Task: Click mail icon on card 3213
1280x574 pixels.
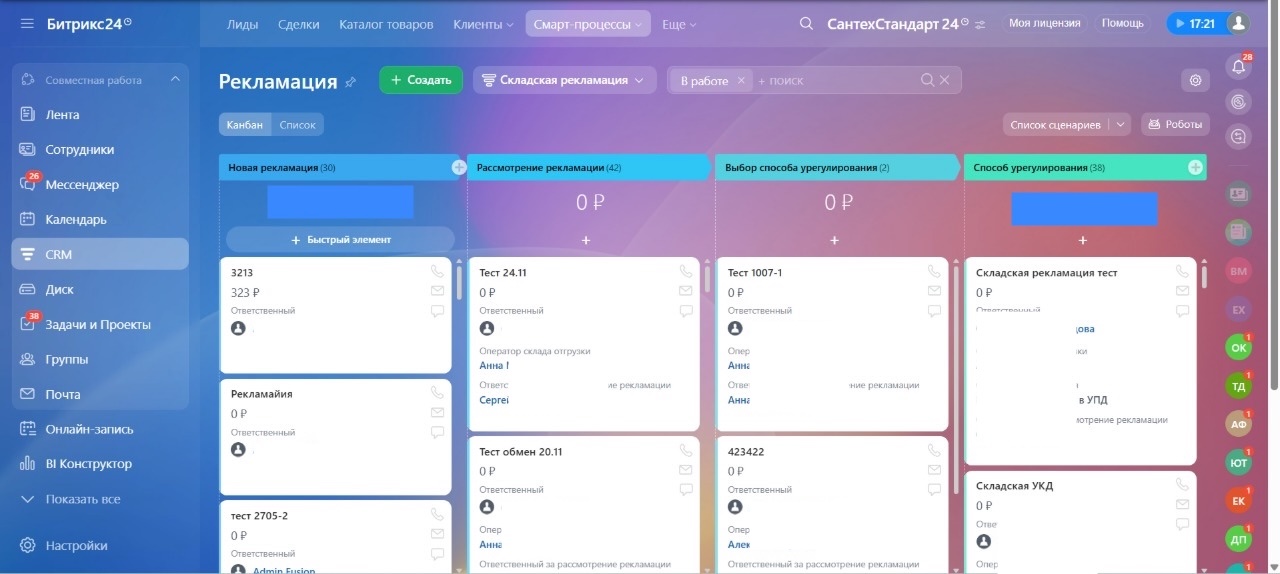Action: (437, 291)
